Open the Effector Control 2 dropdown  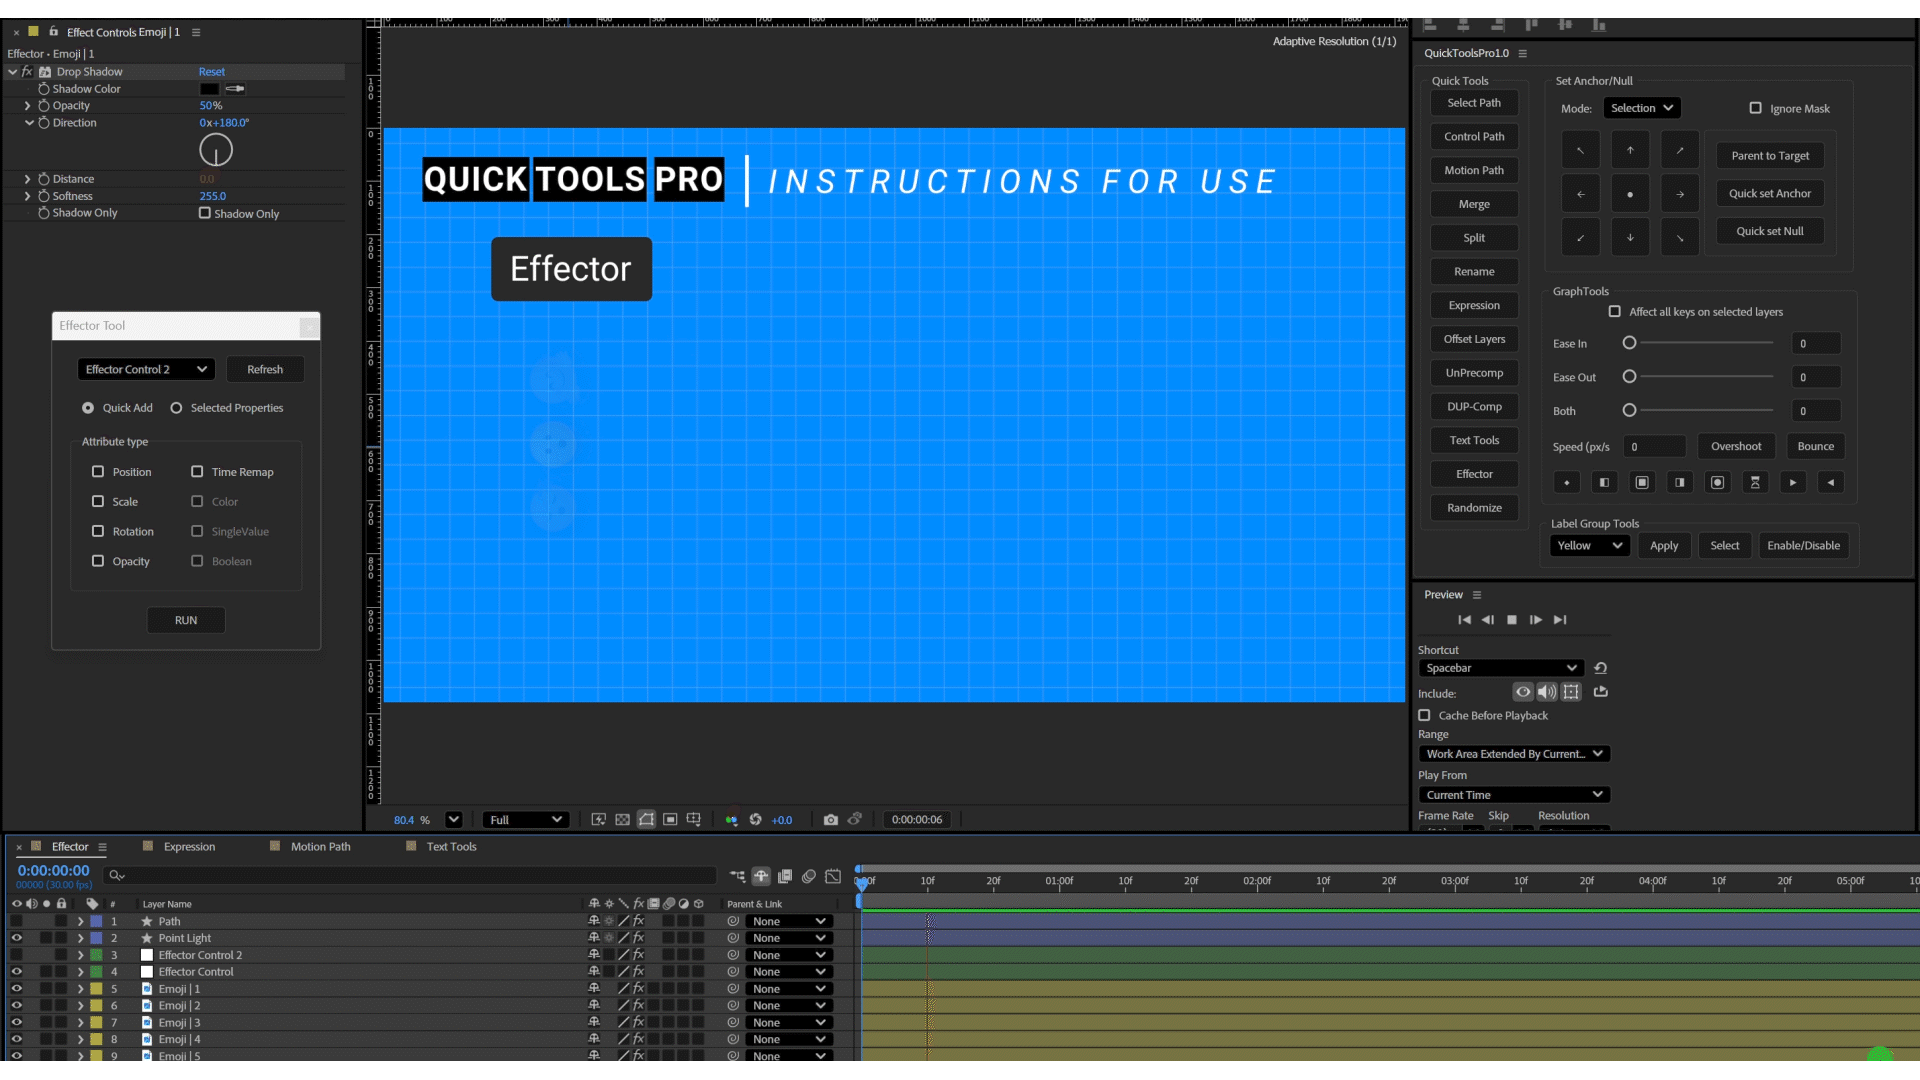pos(146,370)
